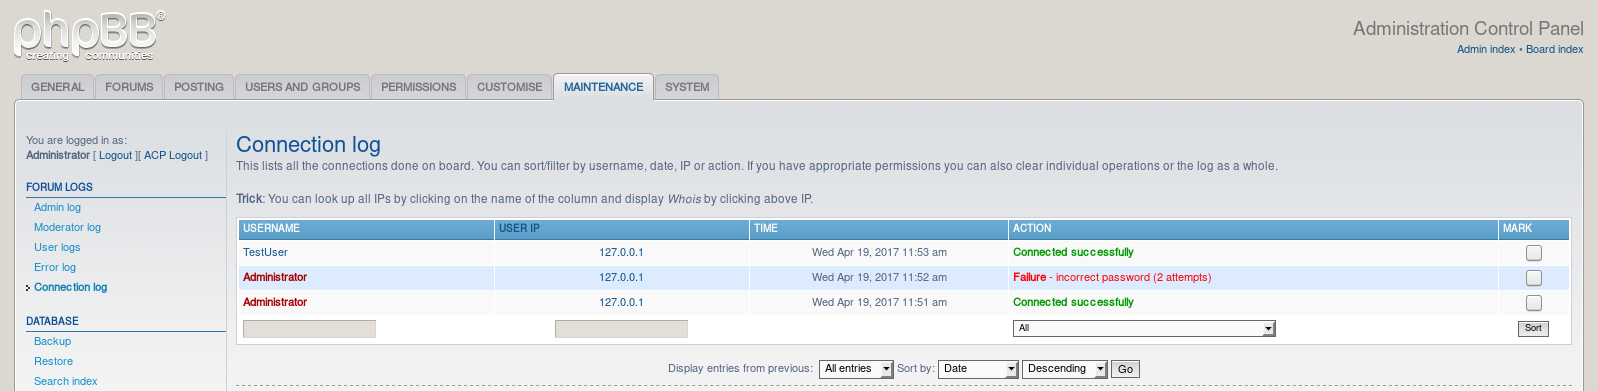
Task: Open the Sort by Date dropdown
Action: tap(978, 369)
